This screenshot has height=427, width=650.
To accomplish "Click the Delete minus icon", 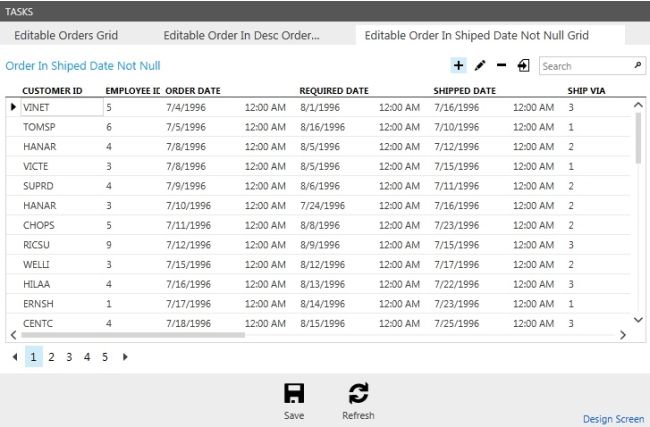I will click(x=502, y=65).
